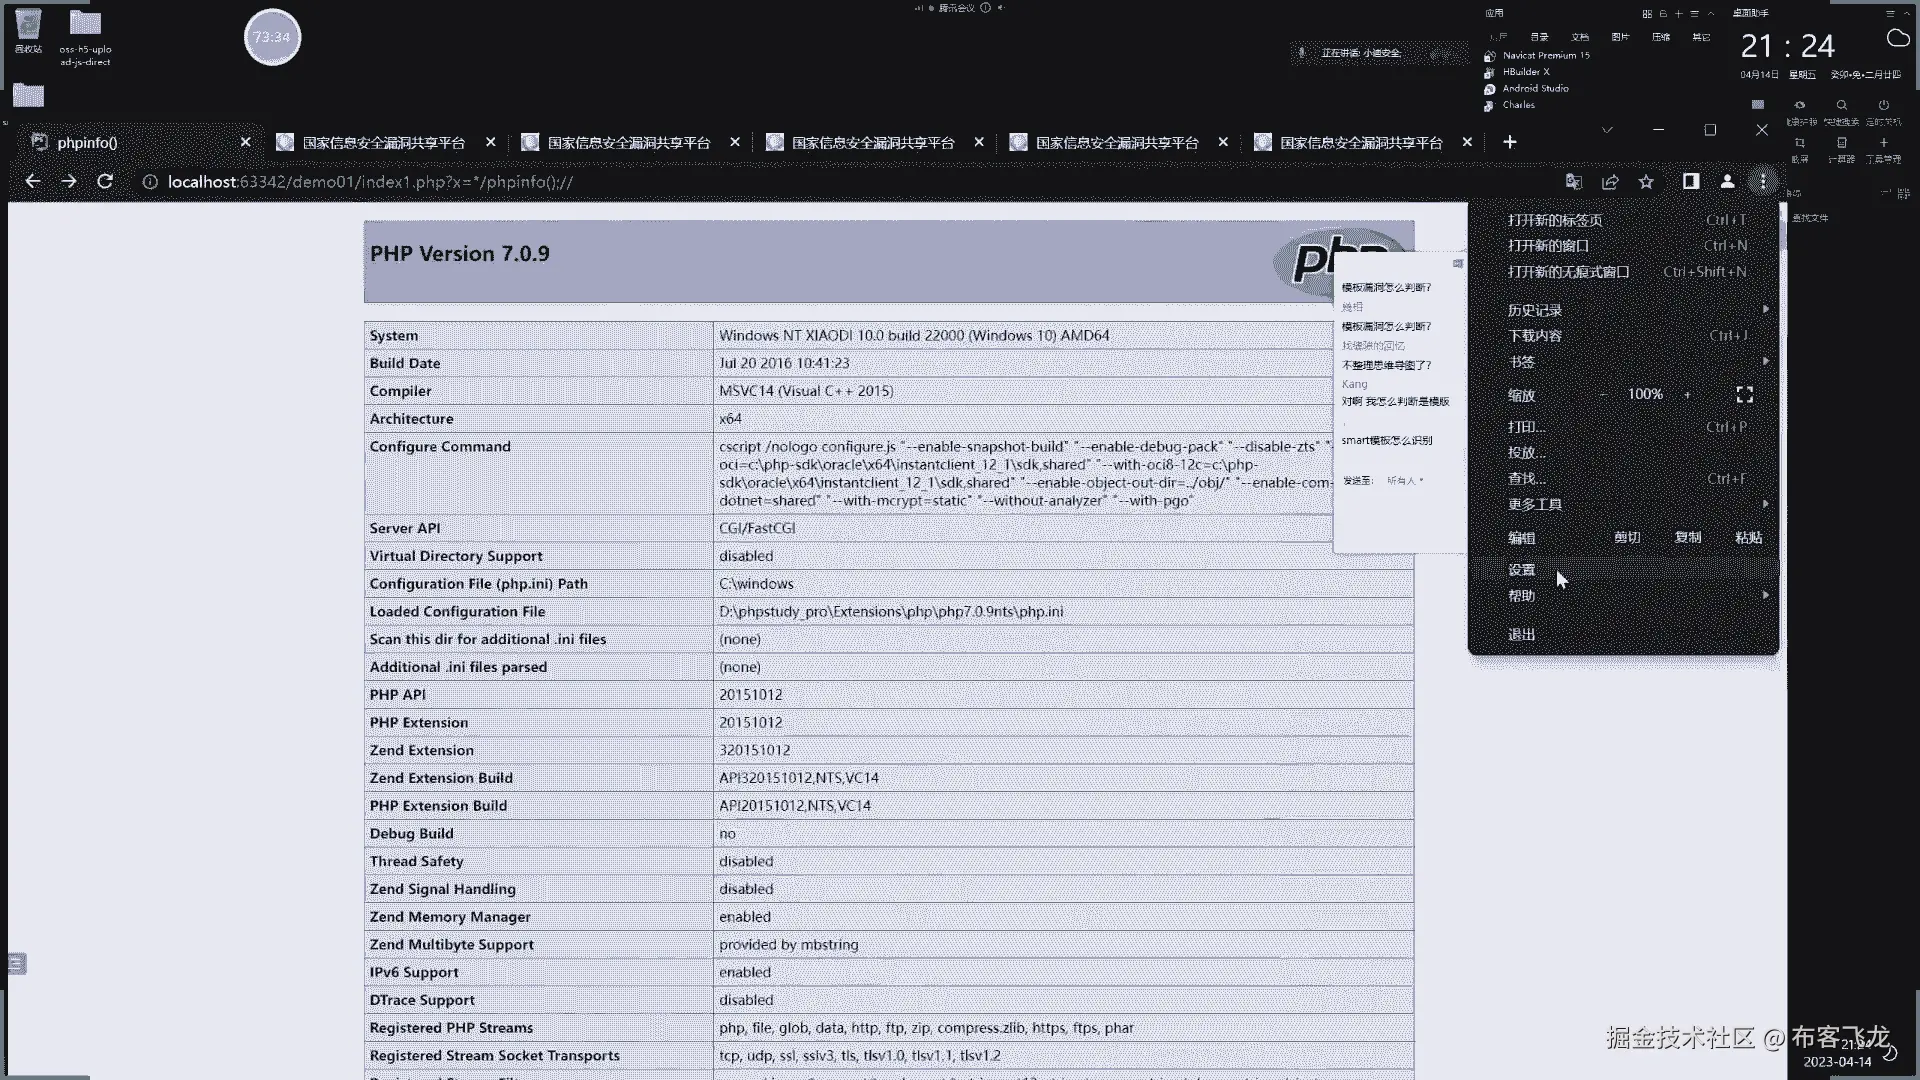
Task: Select 设置 from the browser menu
Action: [x=1522, y=570]
